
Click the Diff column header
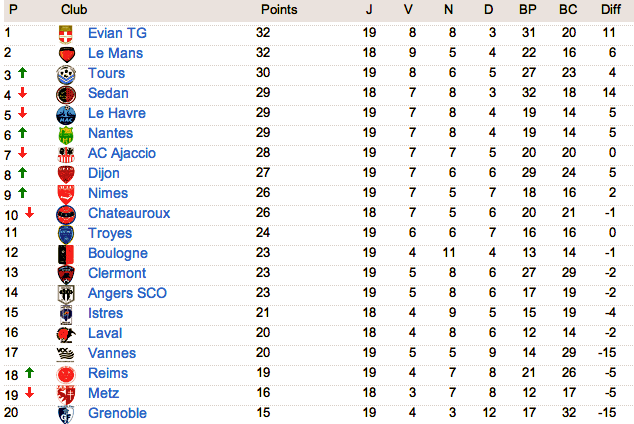coord(611,10)
